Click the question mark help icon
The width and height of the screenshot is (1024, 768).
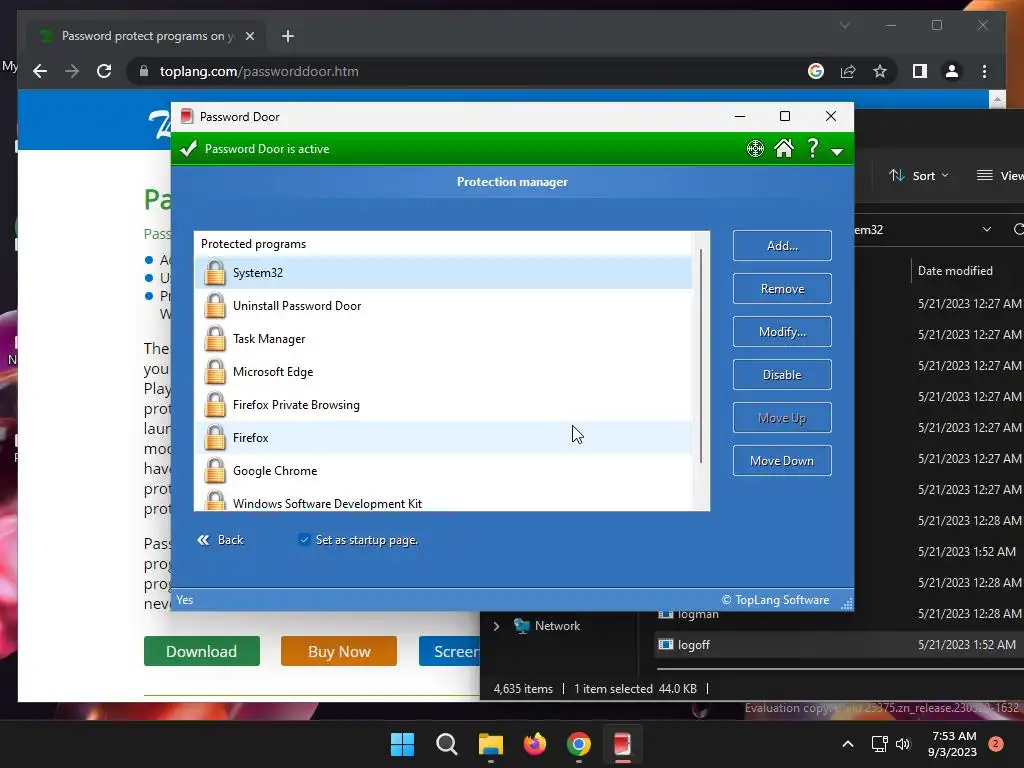point(812,148)
